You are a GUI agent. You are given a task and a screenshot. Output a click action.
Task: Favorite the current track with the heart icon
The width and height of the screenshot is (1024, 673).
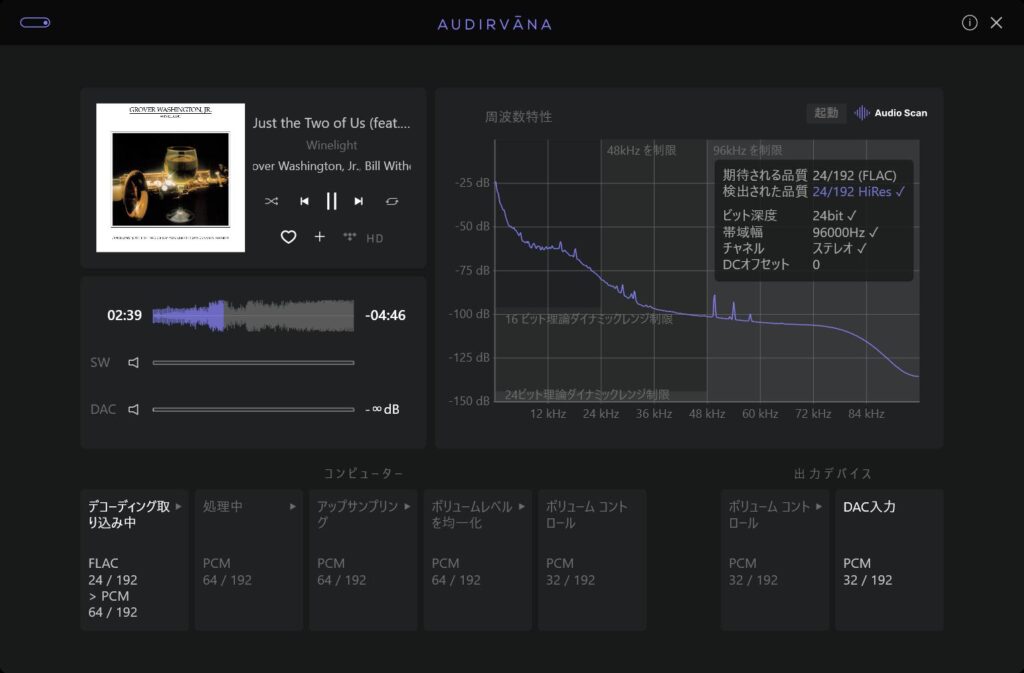(288, 237)
